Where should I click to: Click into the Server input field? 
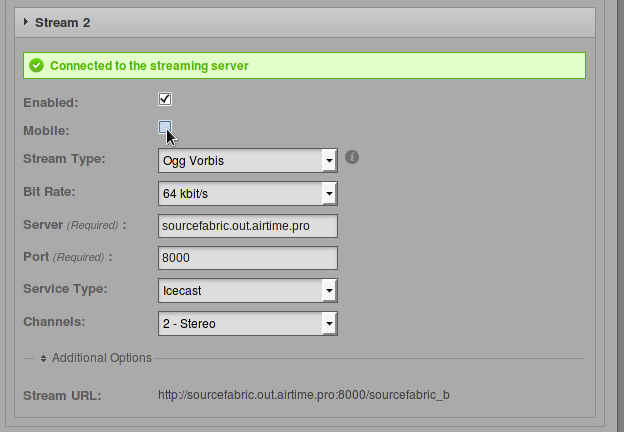click(248, 226)
